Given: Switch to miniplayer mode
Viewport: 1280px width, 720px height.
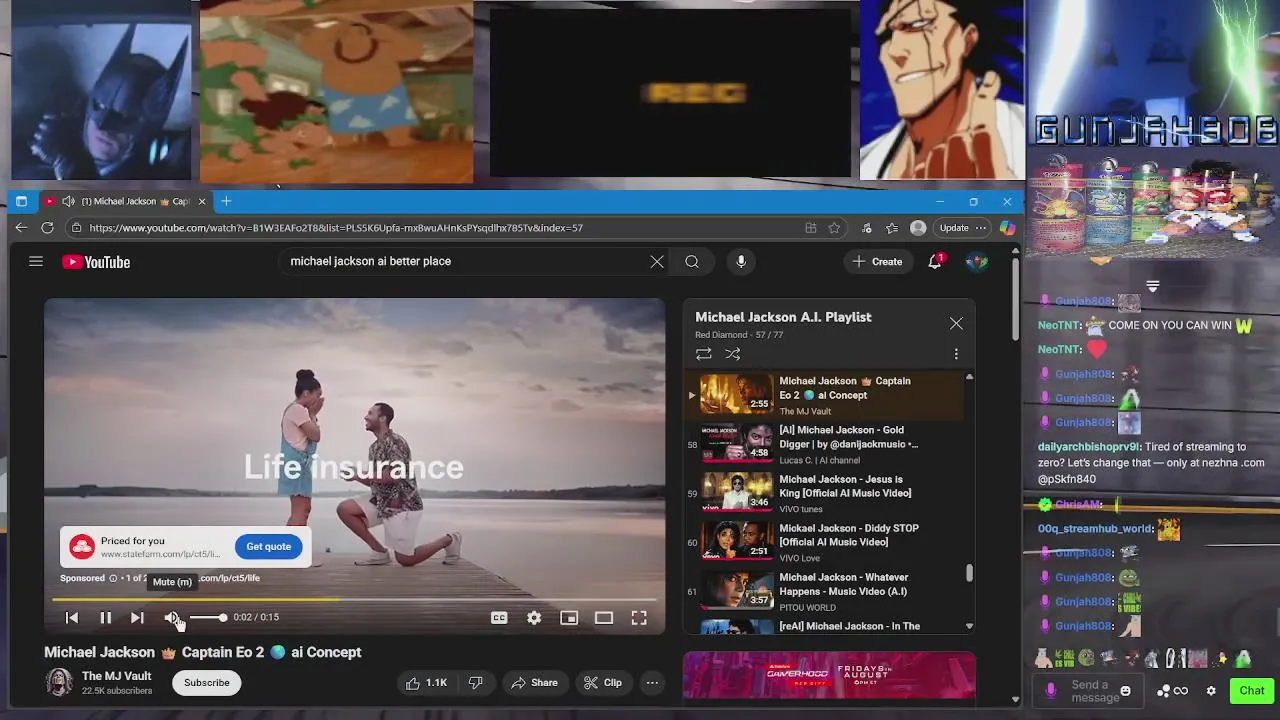Looking at the screenshot, I should 569,618.
